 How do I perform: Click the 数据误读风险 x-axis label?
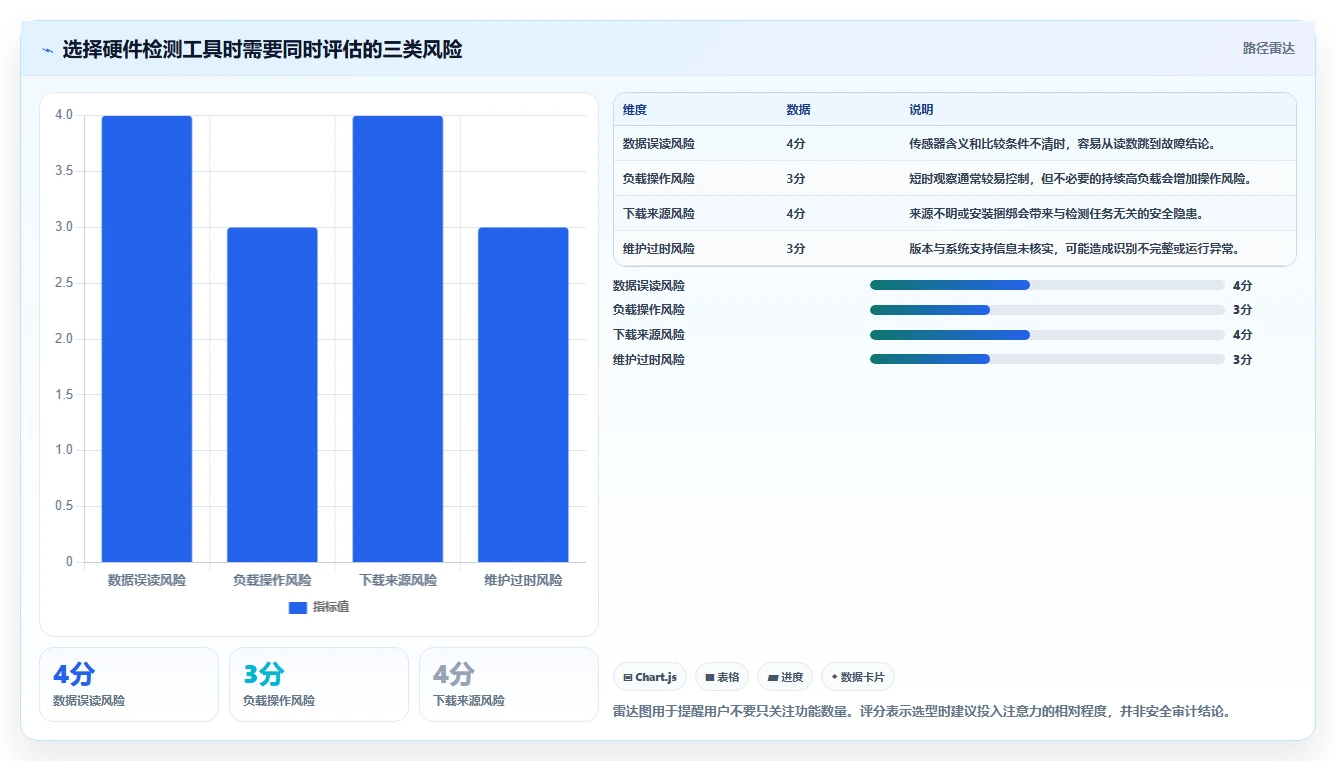coord(147,580)
